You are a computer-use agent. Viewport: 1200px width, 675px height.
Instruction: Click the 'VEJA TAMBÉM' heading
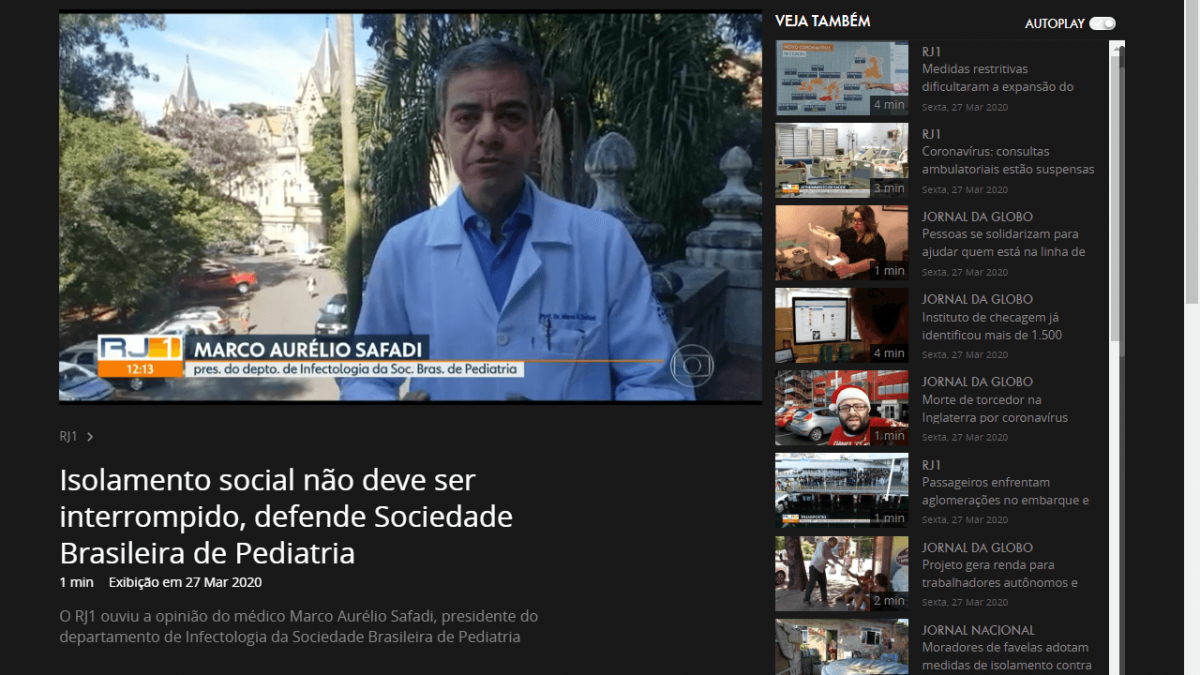[x=823, y=21]
